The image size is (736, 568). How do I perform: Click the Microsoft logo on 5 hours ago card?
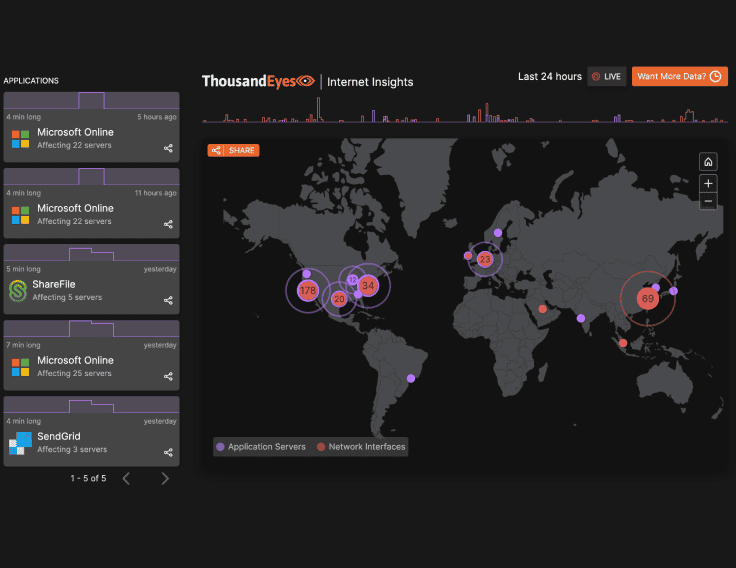click(20, 139)
